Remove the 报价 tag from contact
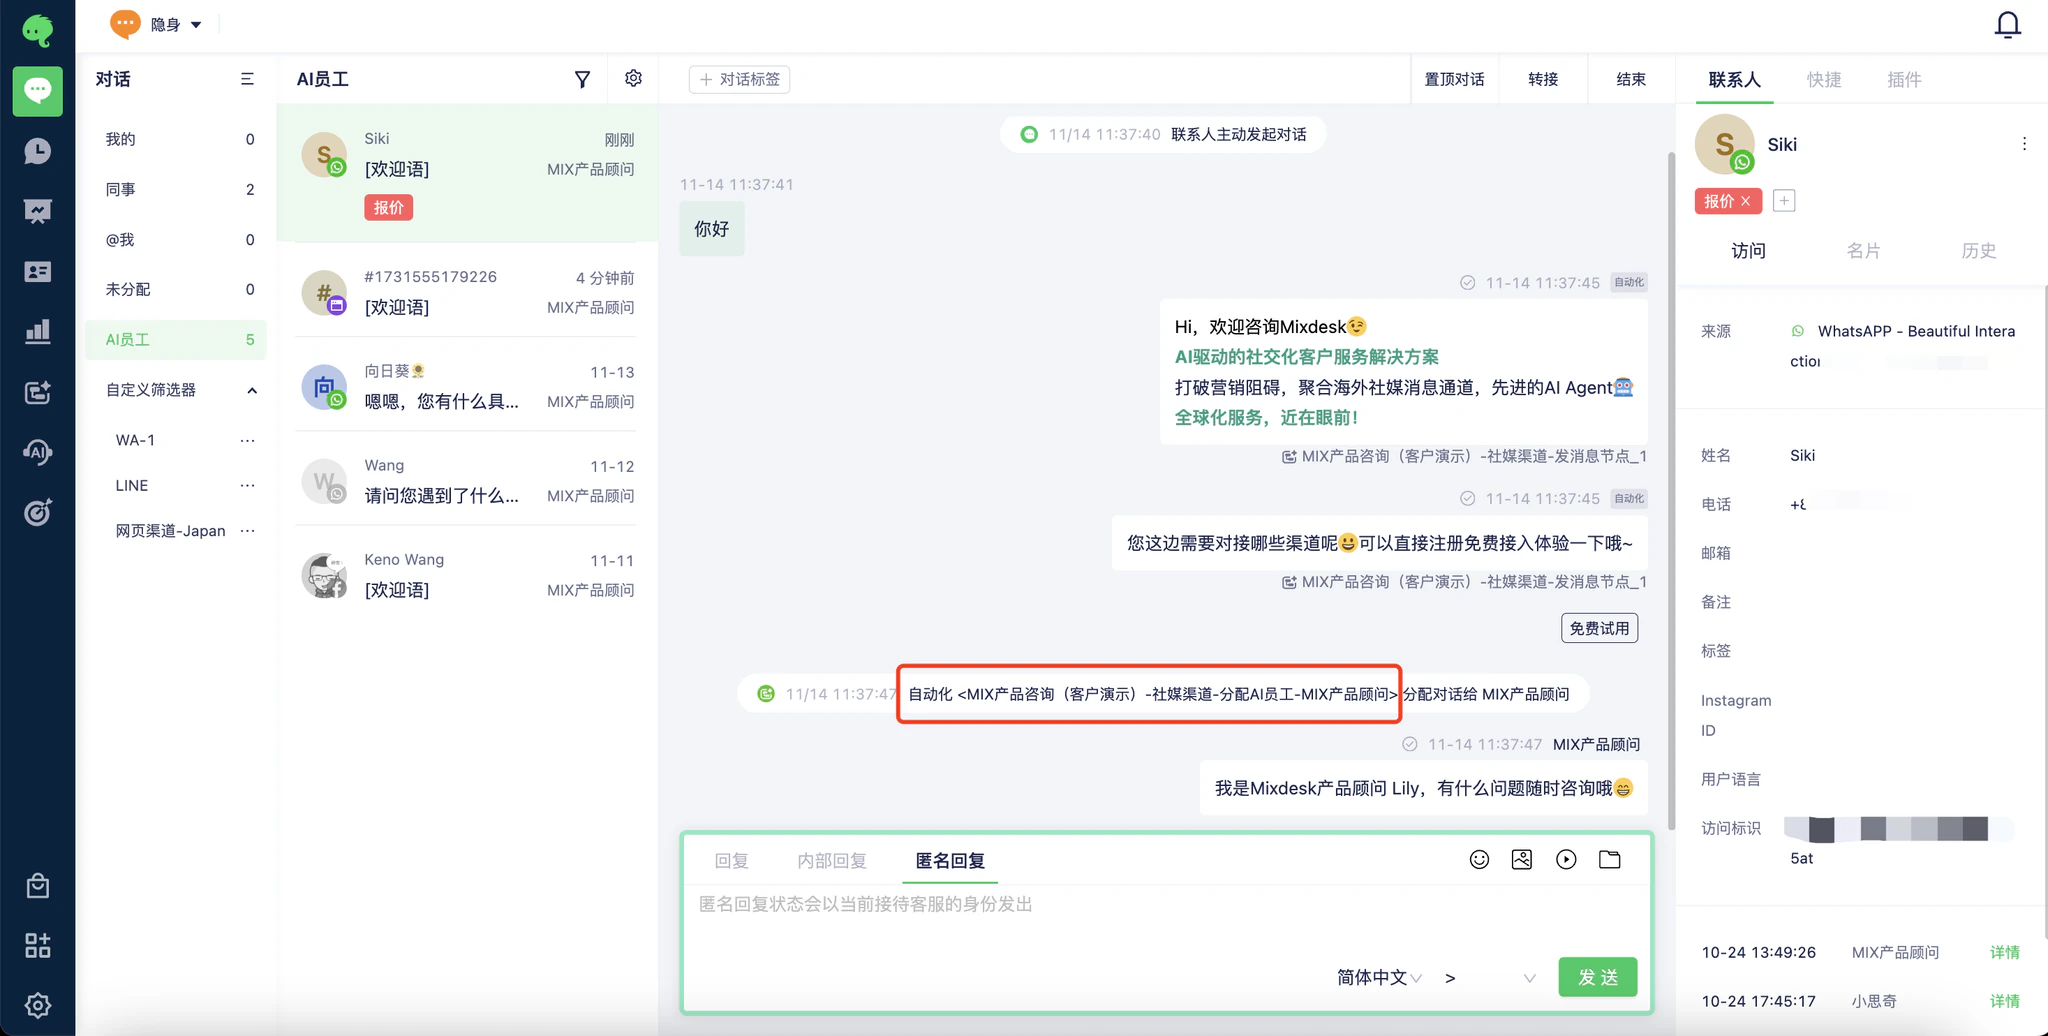This screenshot has height=1036, width=2048. [1745, 201]
